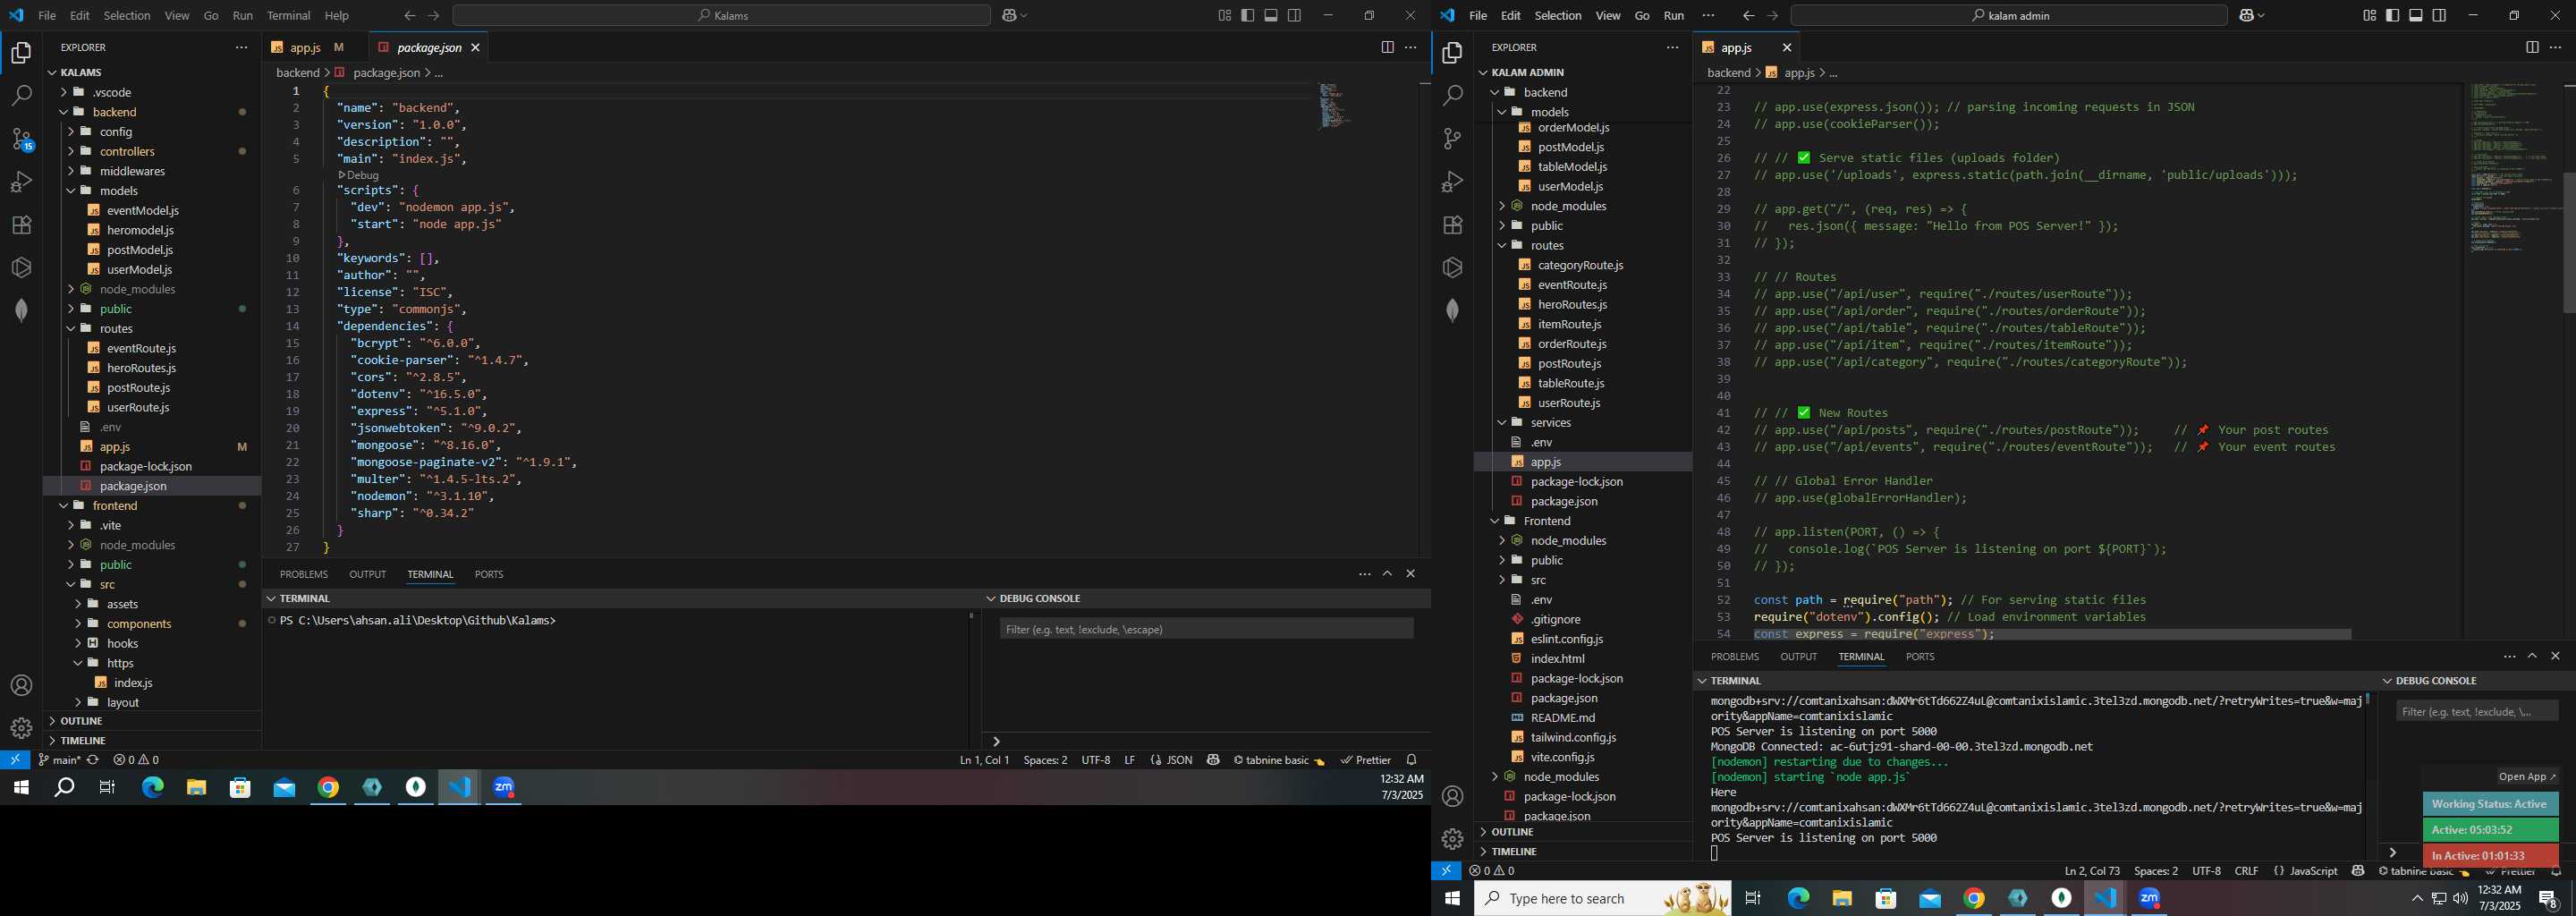
Task: Open Run and Debug in Kalams window
Action: tap(21, 182)
